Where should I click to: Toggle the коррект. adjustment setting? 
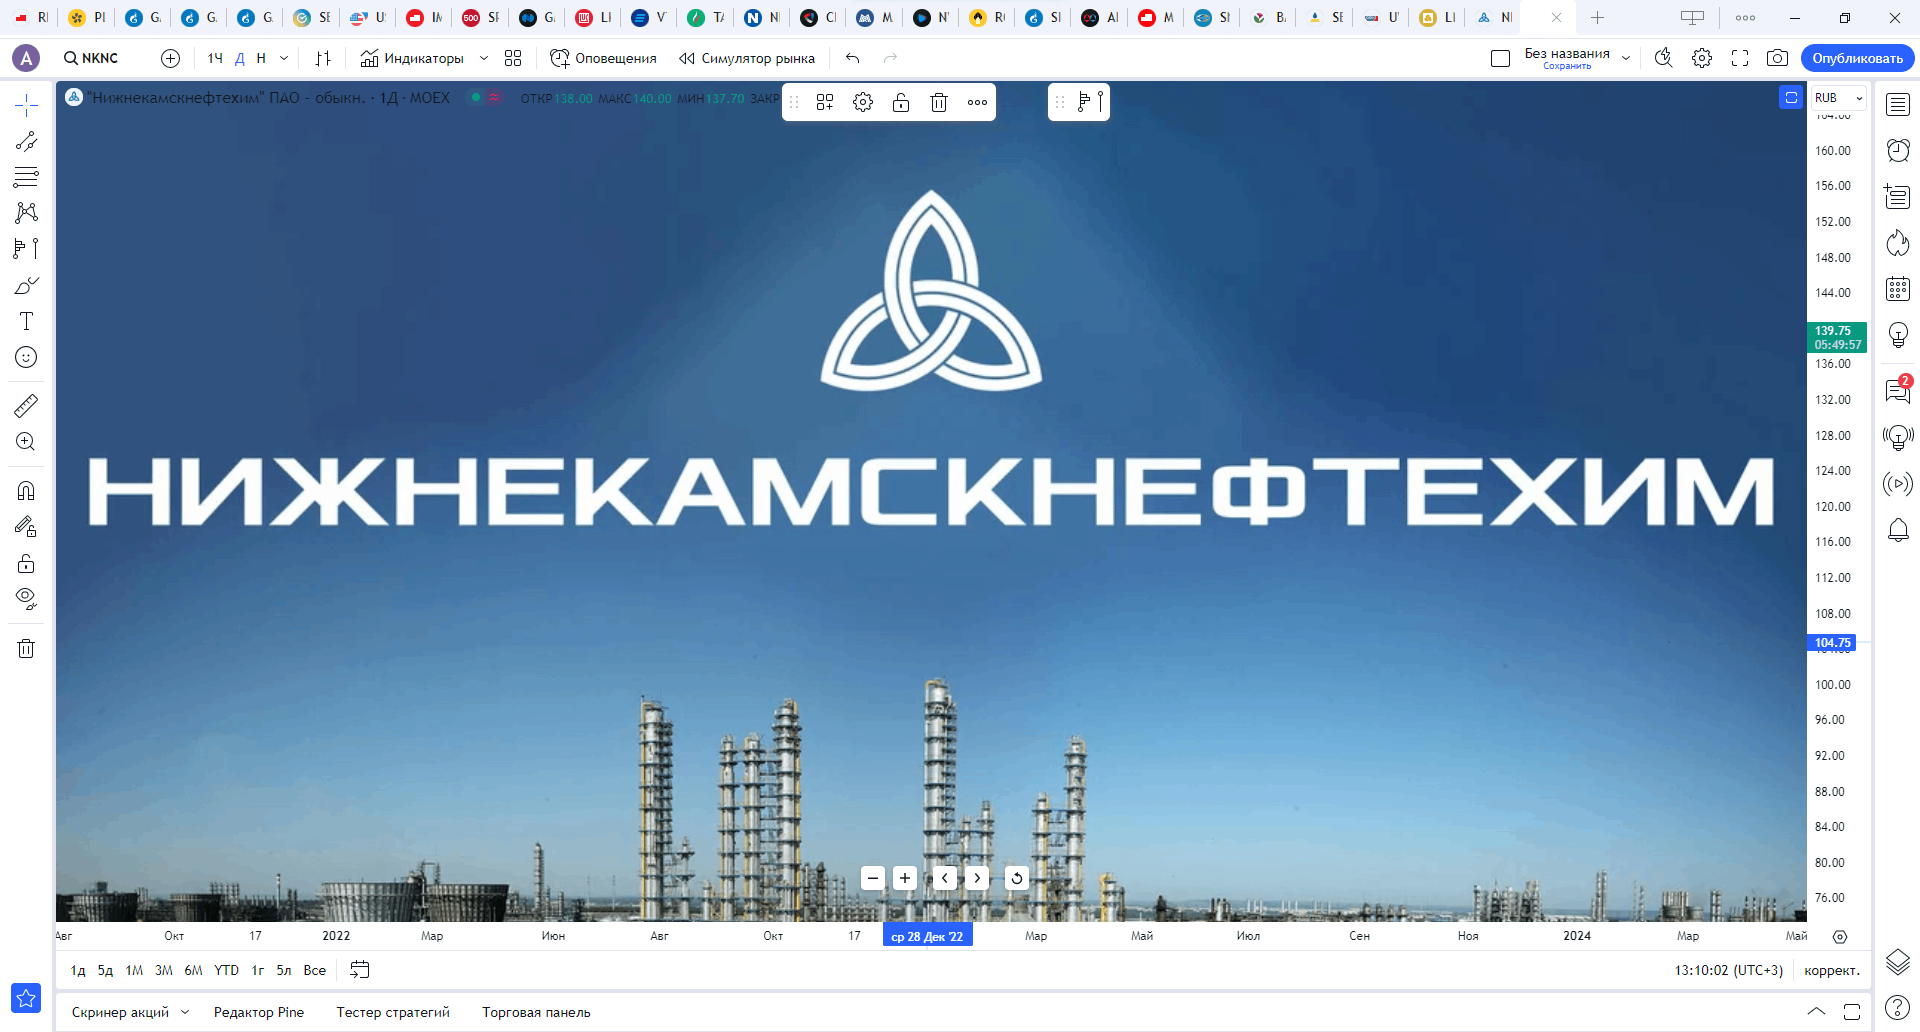(1832, 970)
